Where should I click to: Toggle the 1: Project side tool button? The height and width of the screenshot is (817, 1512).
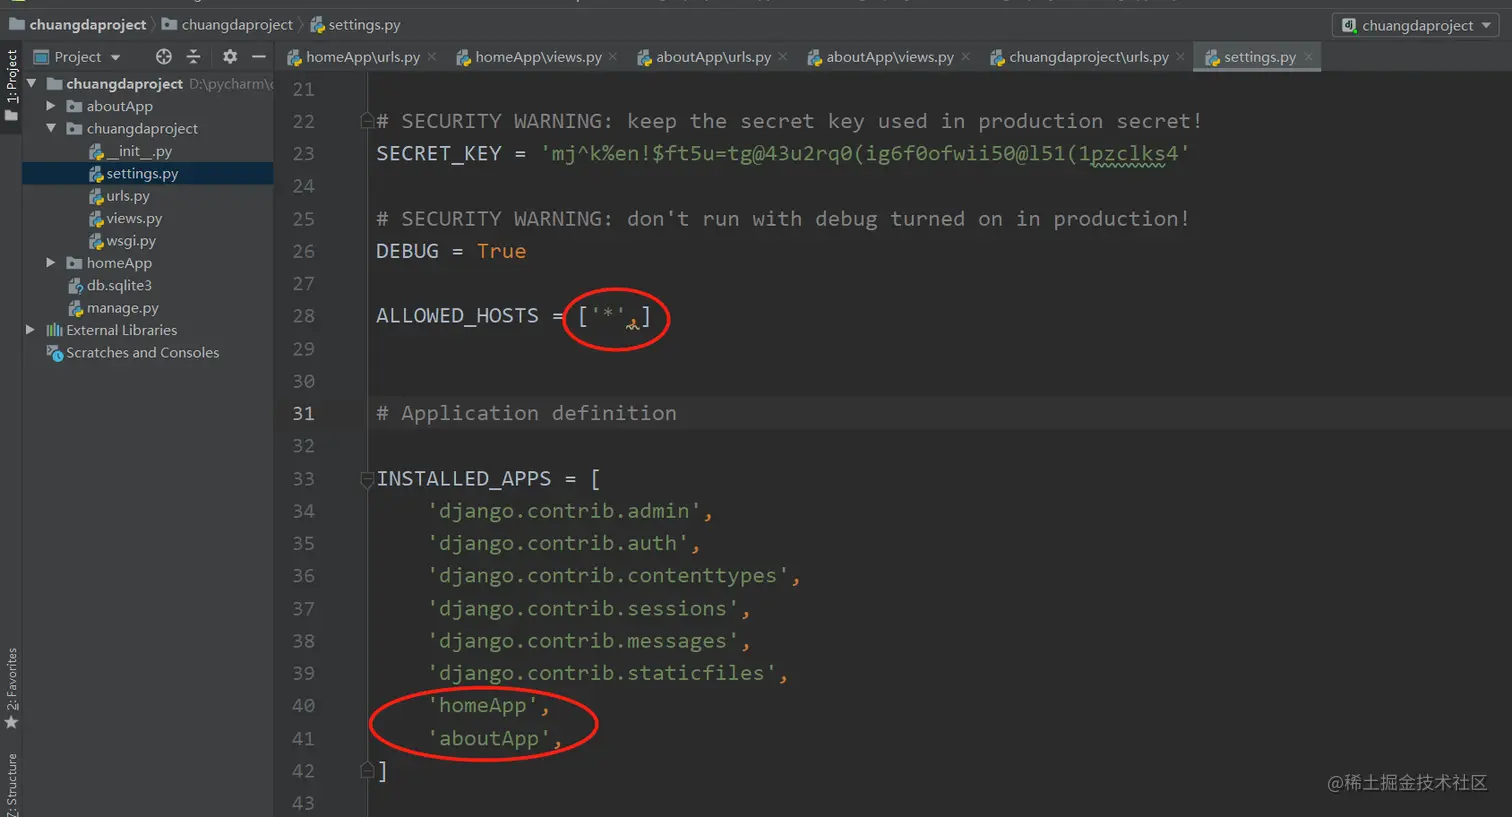[11, 84]
